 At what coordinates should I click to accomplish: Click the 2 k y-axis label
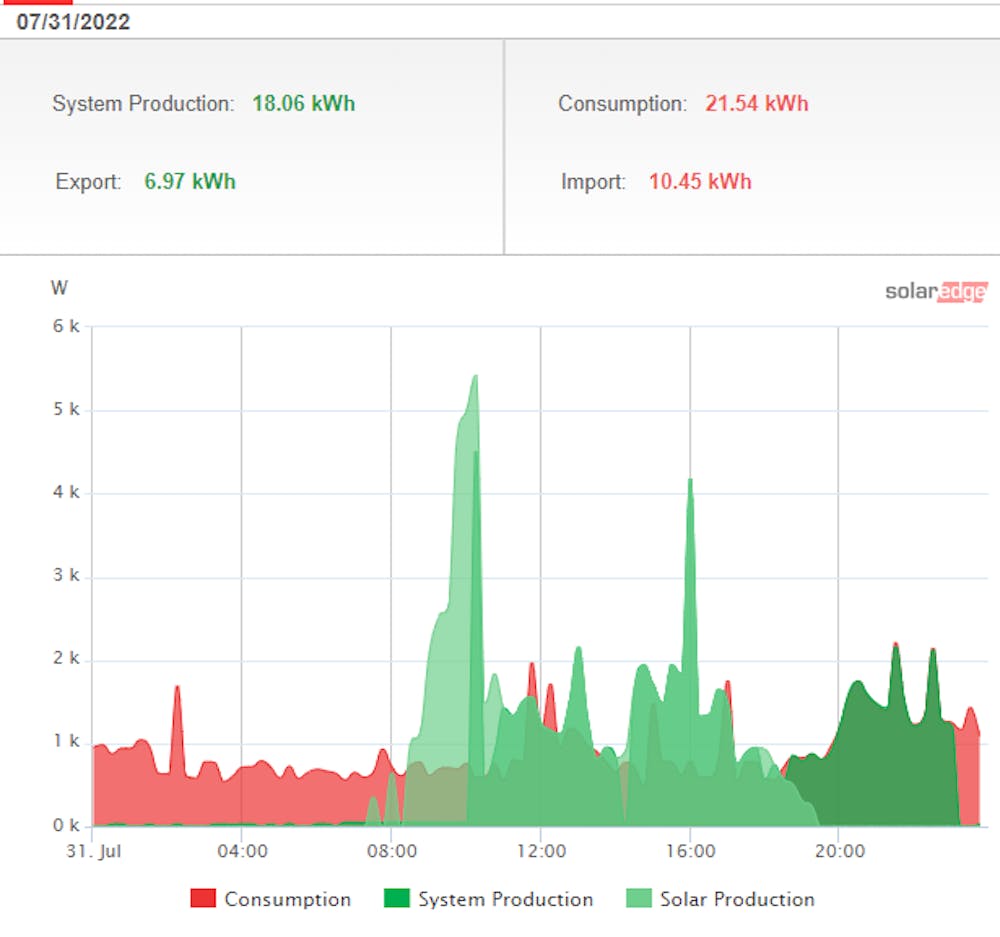(66, 658)
